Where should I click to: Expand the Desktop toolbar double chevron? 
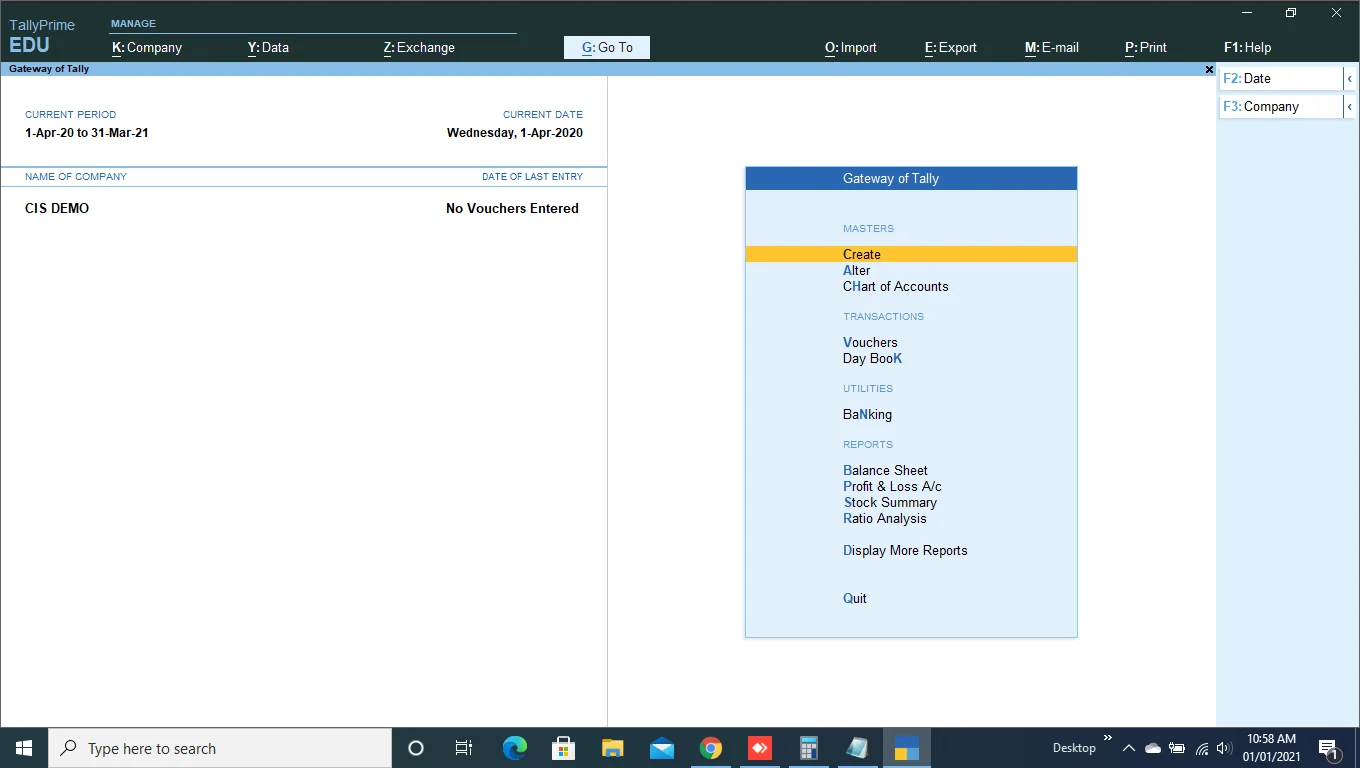1108,739
